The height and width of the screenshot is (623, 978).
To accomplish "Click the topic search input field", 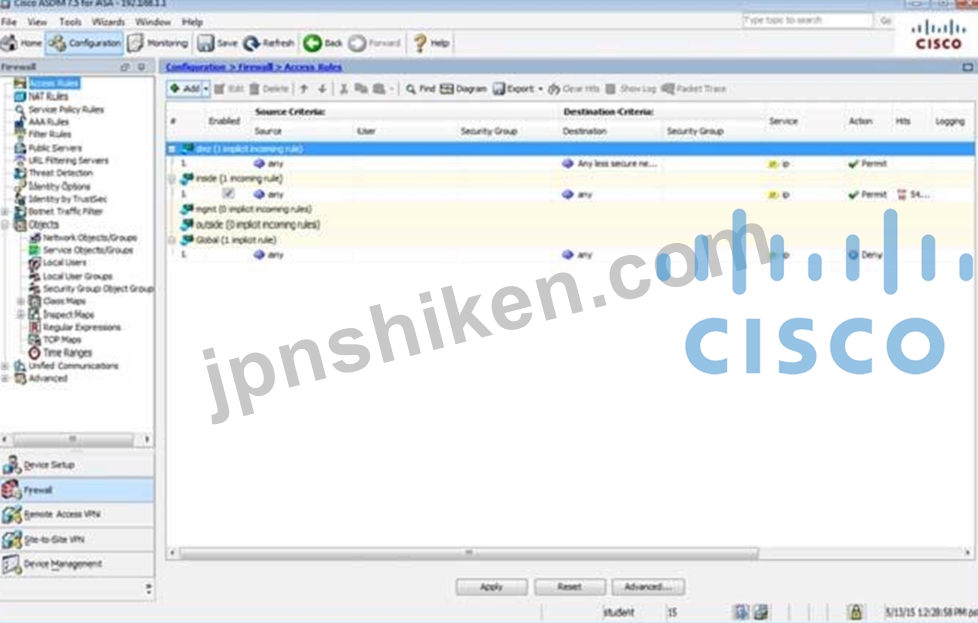I will point(807,20).
